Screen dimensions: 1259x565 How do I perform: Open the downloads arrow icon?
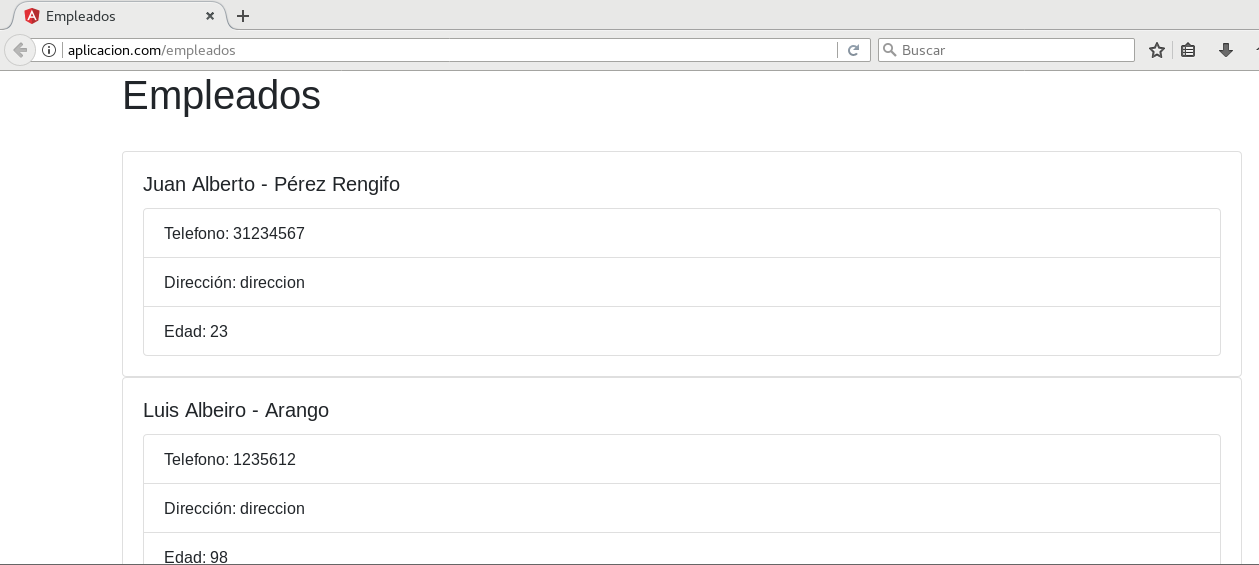pyautogui.click(x=1226, y=50)
